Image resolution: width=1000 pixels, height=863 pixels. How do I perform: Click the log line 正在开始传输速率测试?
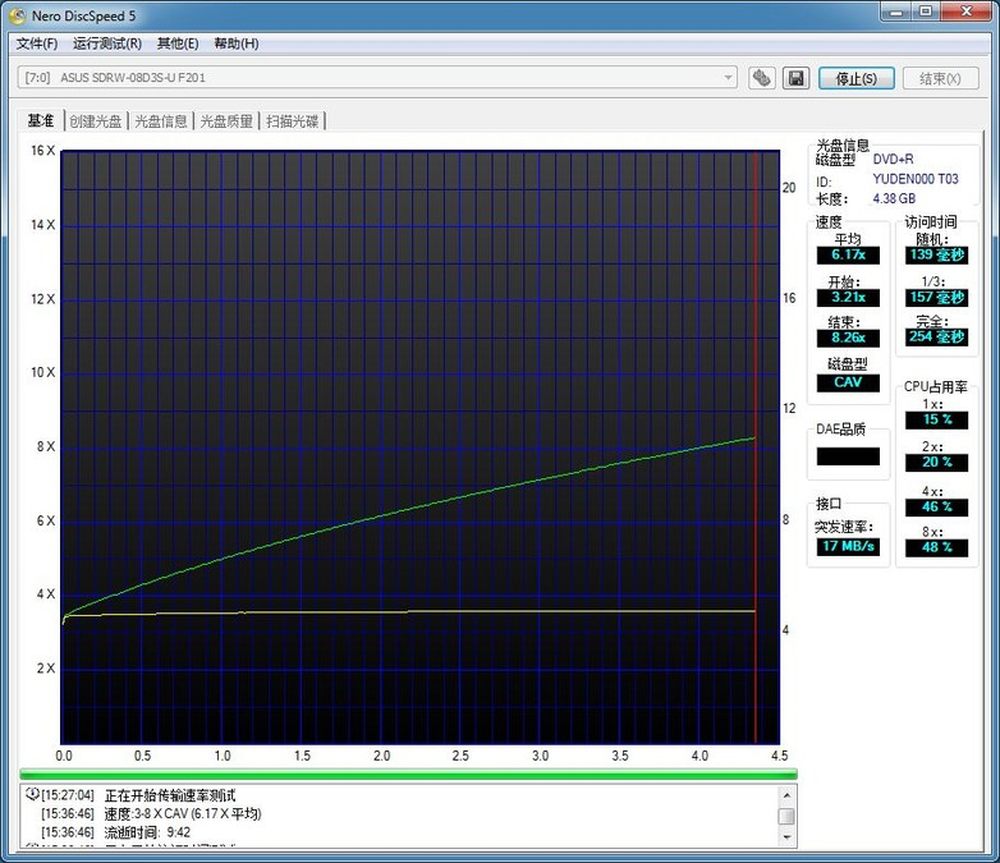pos(170,795)
